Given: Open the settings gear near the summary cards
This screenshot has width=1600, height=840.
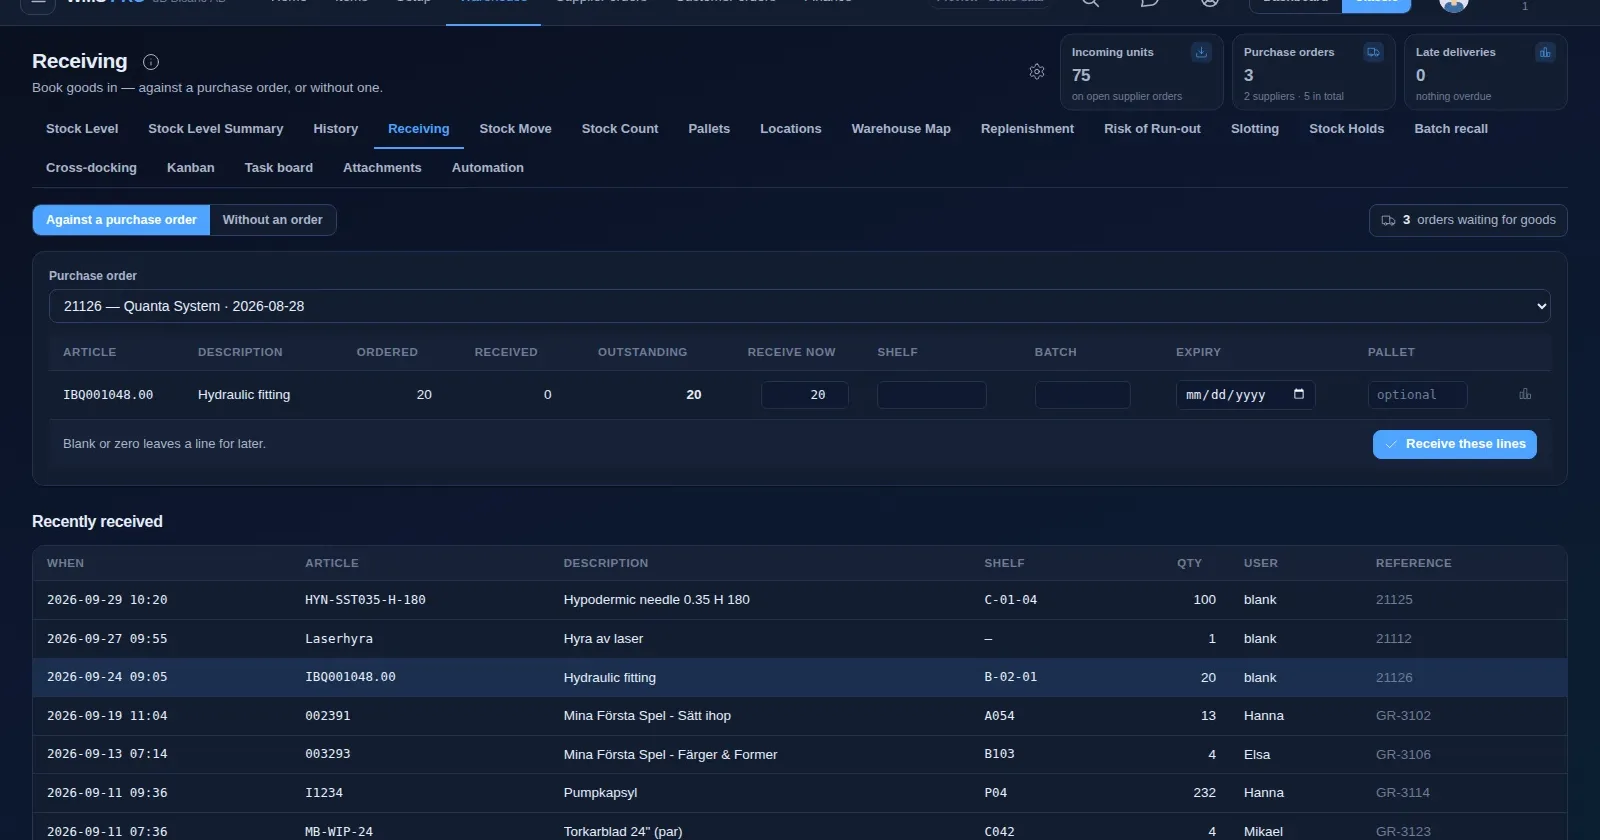Looking at the screenshot, I should tap(1037, 72).
